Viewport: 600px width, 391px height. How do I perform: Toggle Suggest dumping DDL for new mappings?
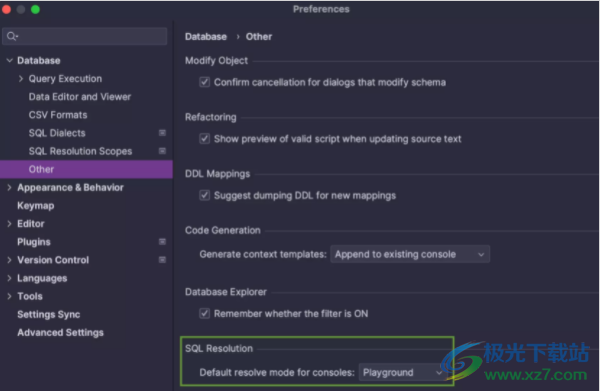pos(205,195)
